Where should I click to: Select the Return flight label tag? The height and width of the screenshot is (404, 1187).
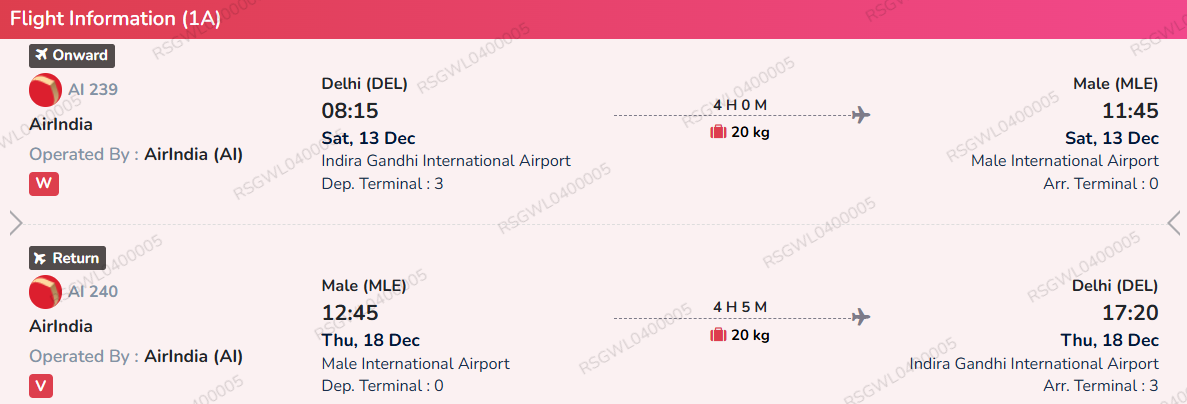pos(67,257)
